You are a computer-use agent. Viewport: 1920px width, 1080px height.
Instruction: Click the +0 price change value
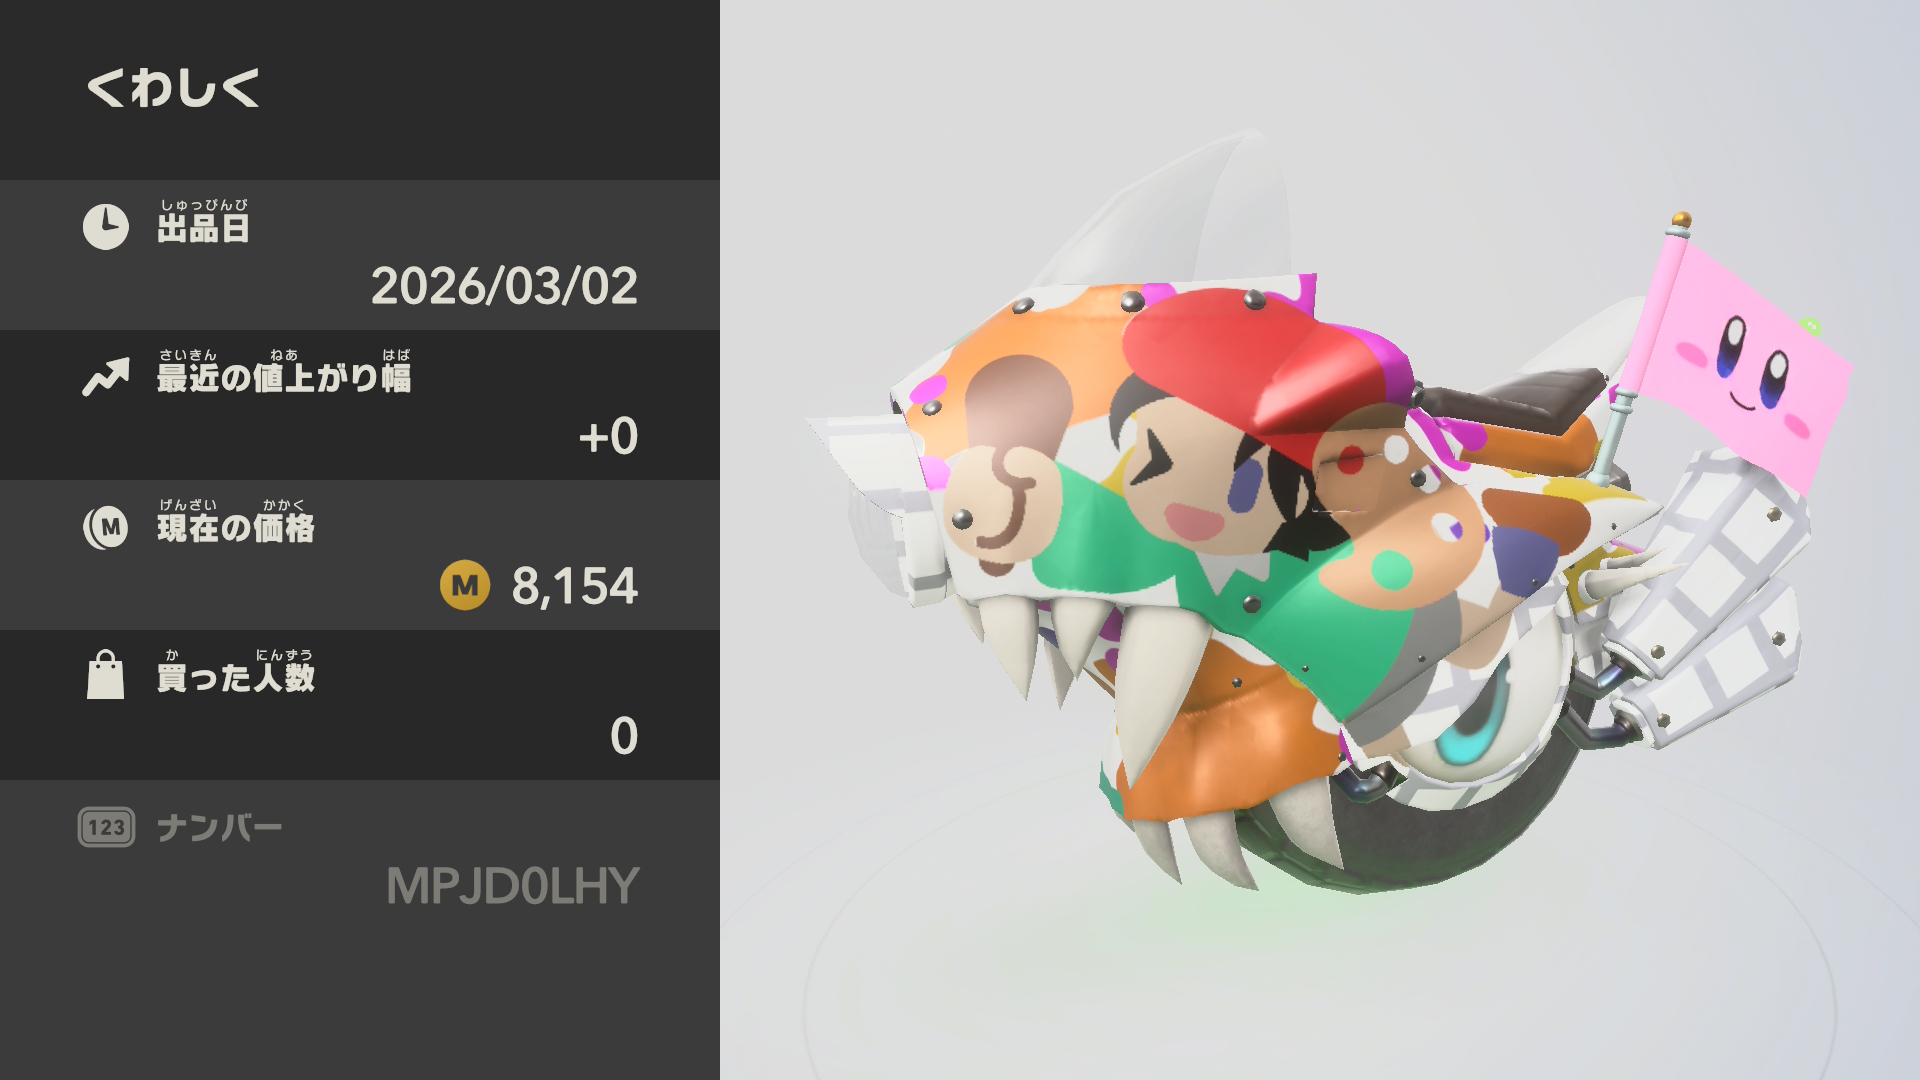click(608, 436)
